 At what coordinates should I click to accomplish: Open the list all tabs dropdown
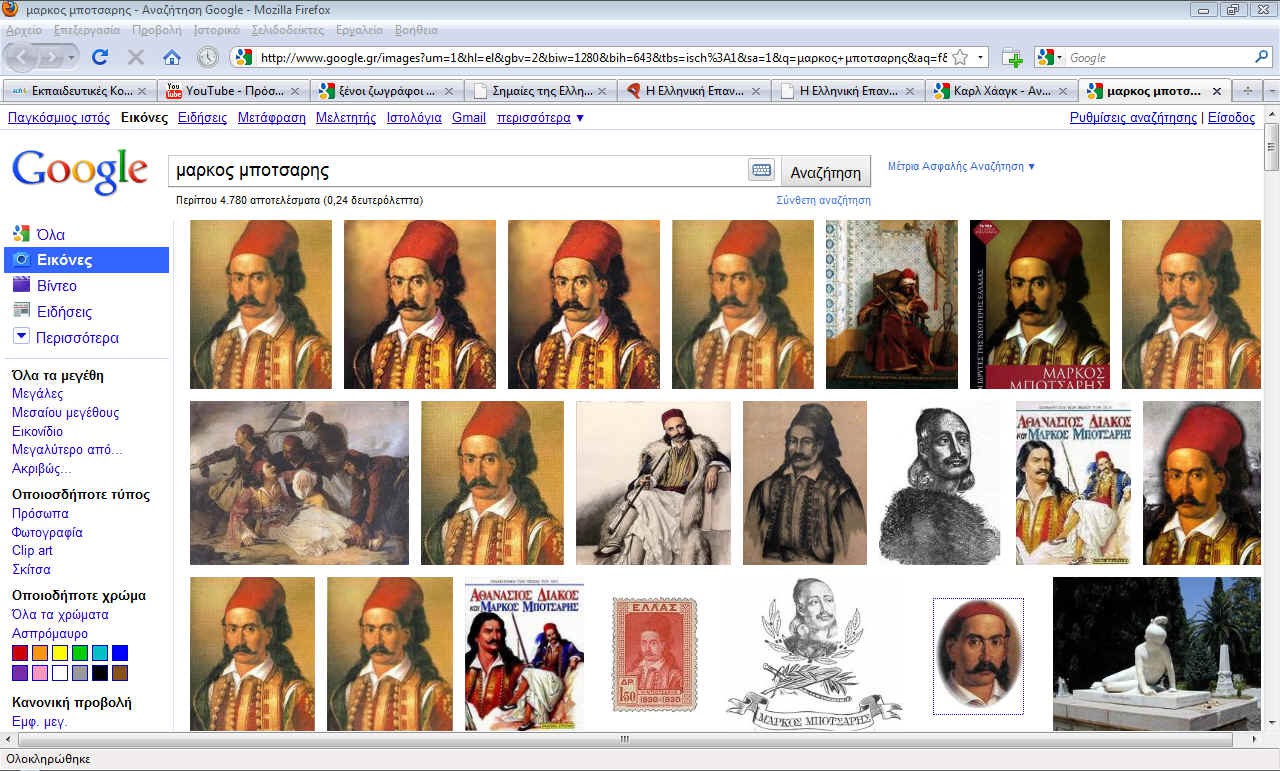[1271, 91]
